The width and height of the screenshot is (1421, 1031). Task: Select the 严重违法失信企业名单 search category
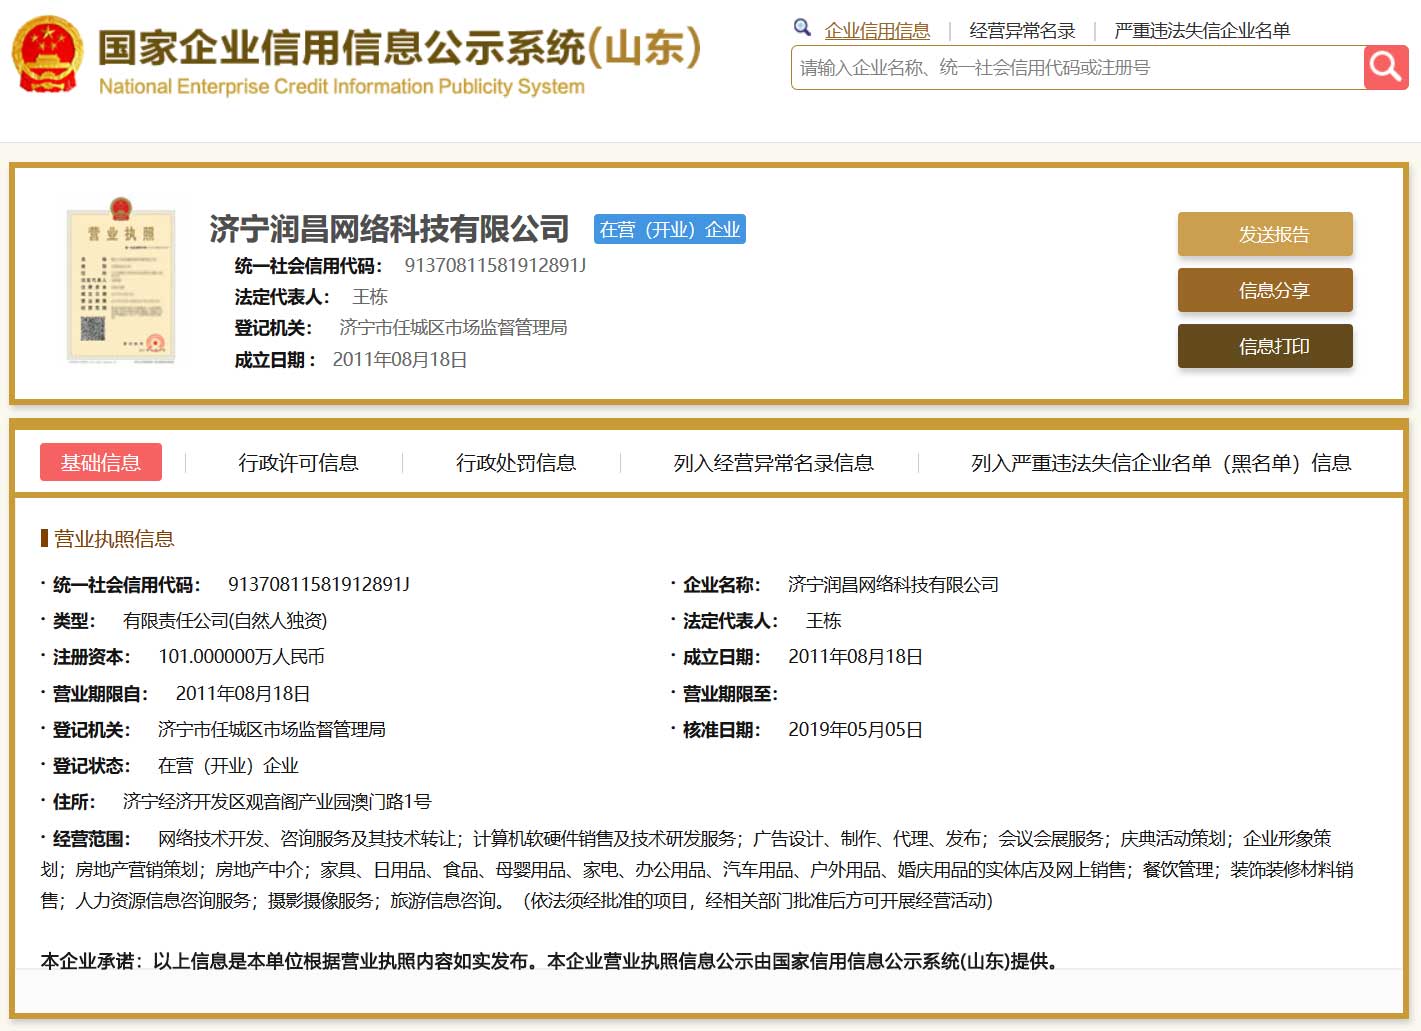1202,31
